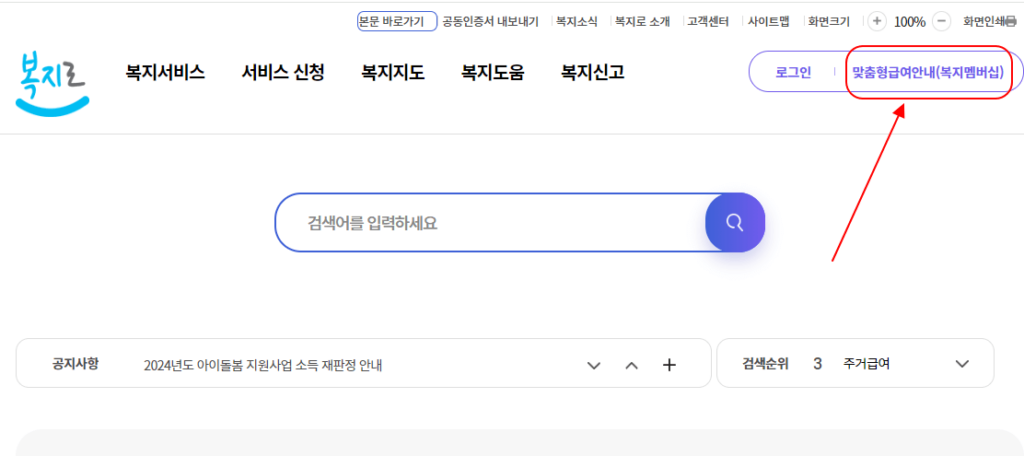Open the 복지서비스 menu
The height and width of the screenshot is (456, 1024).
pyautogui.click(x=165, y=72)
